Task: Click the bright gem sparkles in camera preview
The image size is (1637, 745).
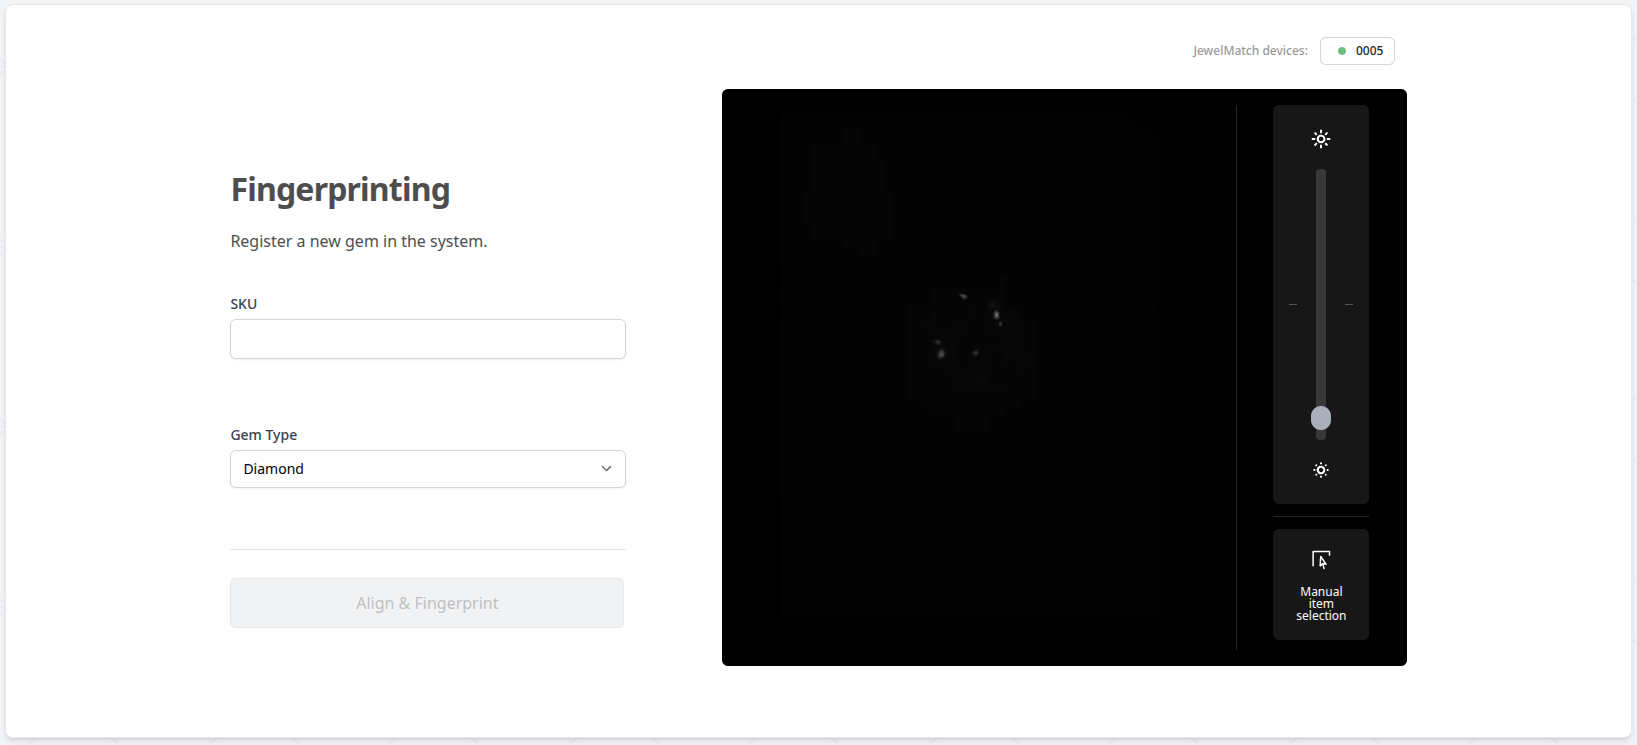Action: [967, 326]
